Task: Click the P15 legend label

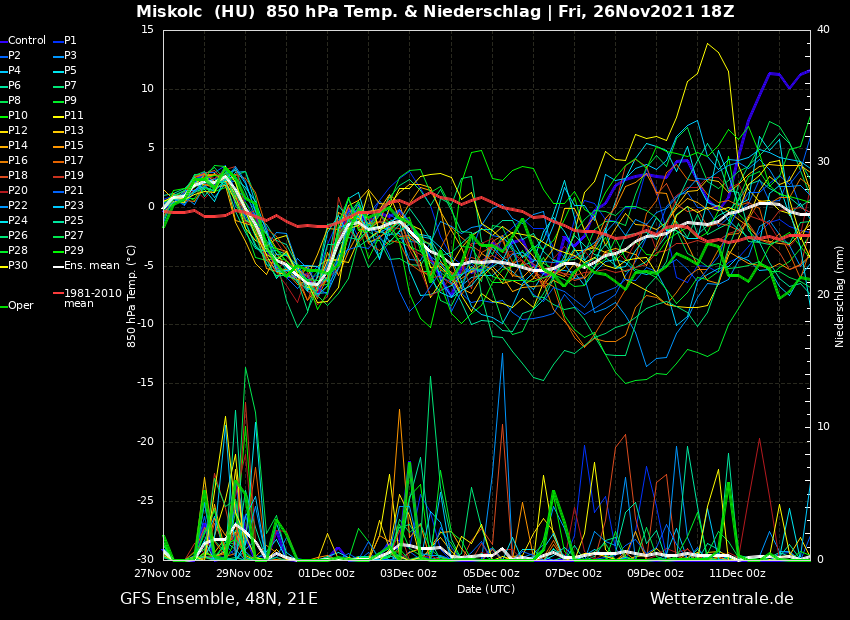Action: pos(73,146)
